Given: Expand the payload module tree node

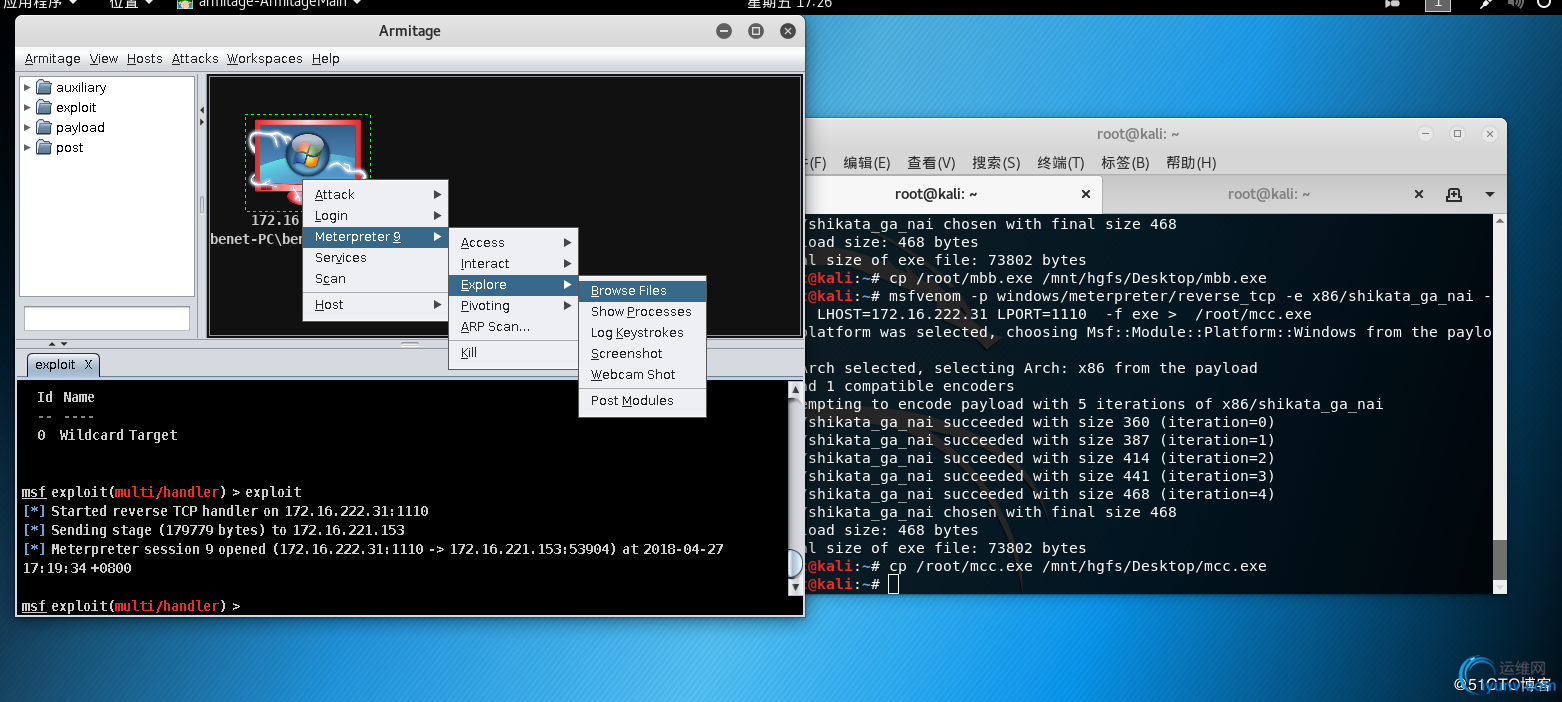Looking at the screenshot, I should point(28,127).
